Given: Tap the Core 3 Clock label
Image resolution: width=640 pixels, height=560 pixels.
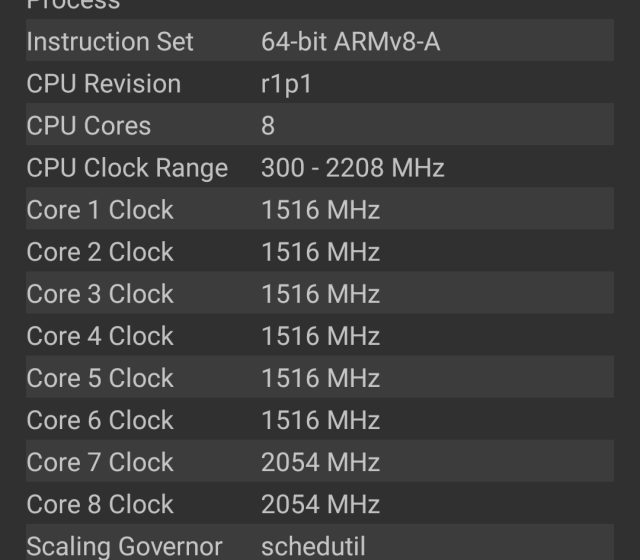Looking at the screenshot, I should (100, 294).
